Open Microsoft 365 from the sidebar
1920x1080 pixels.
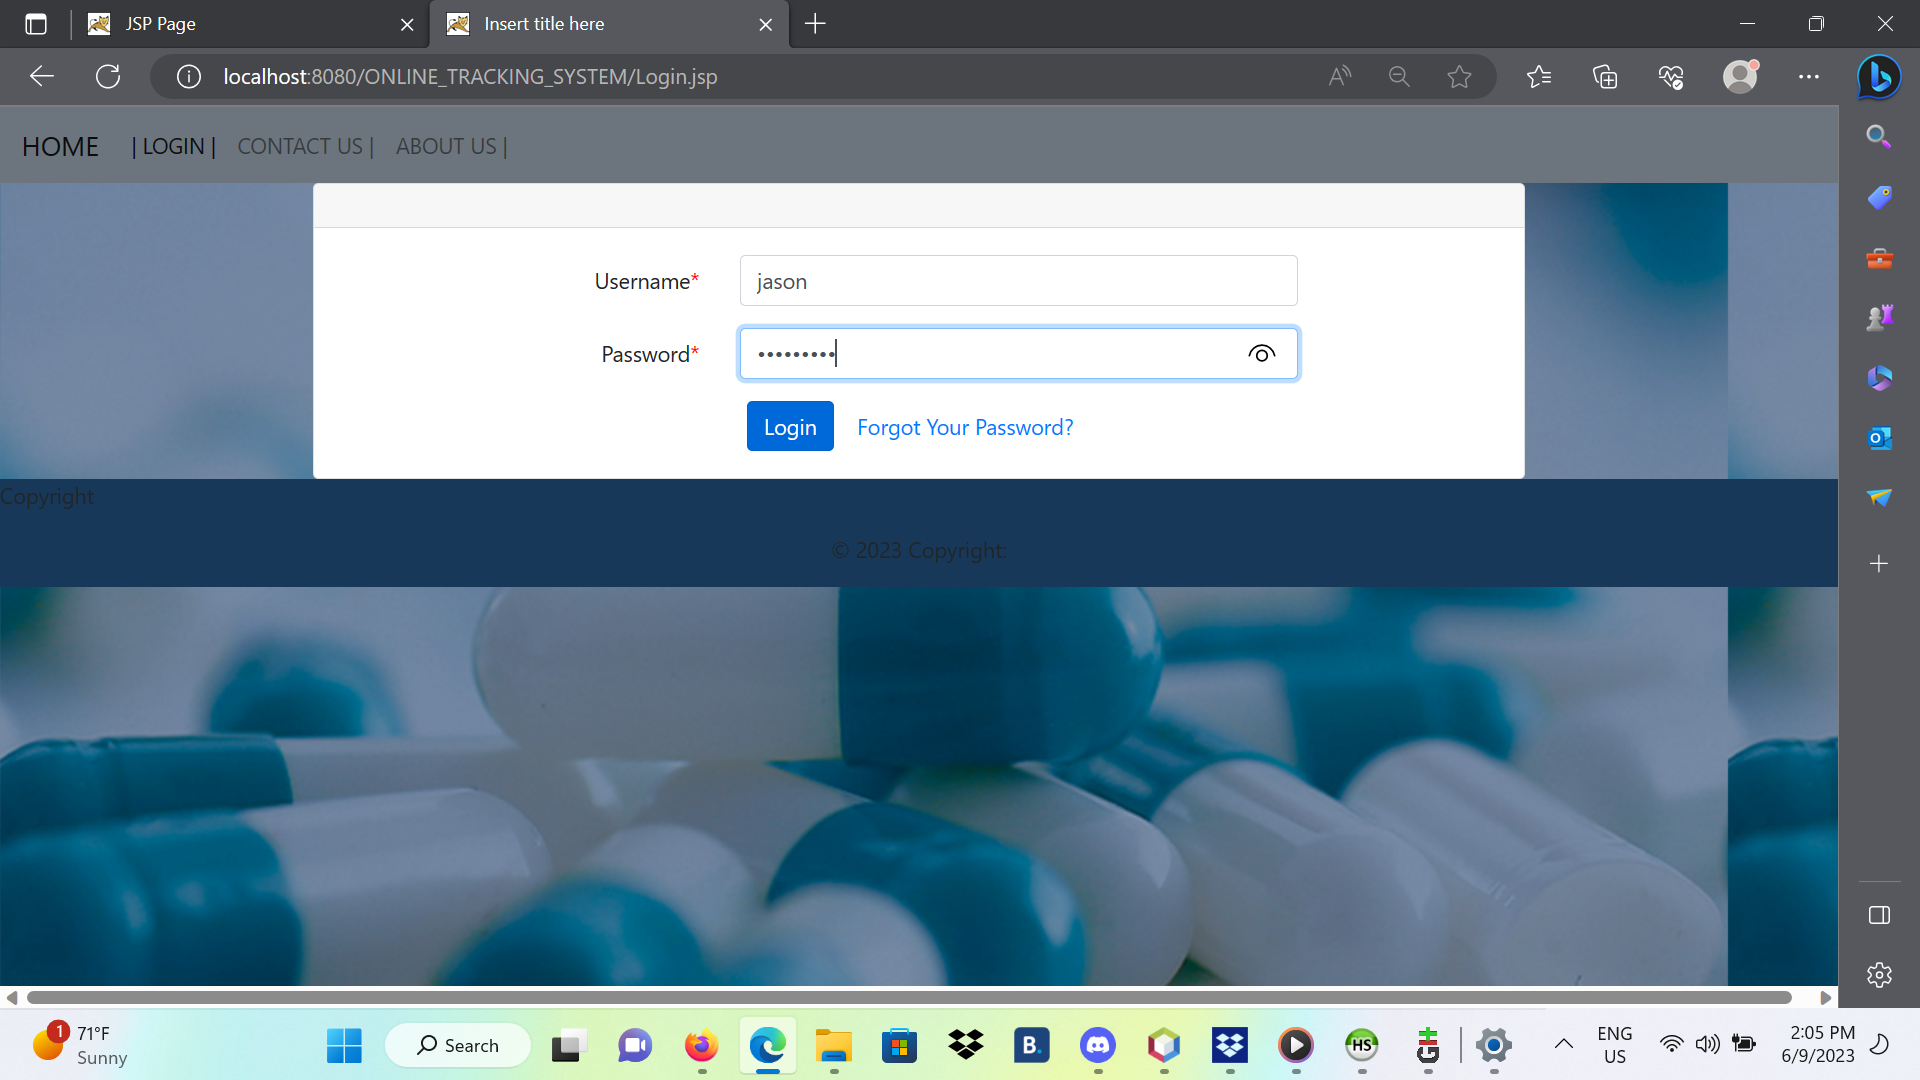1878,378
